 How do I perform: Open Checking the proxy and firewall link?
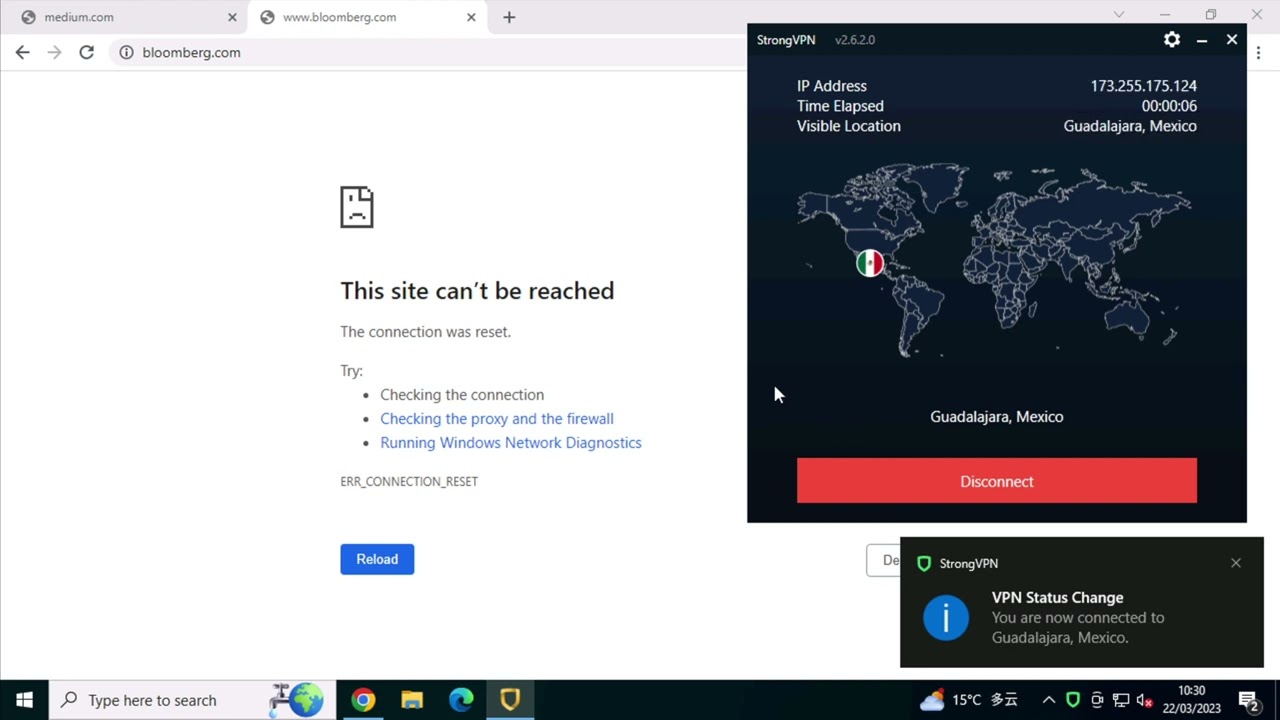[x=497, y=419]
